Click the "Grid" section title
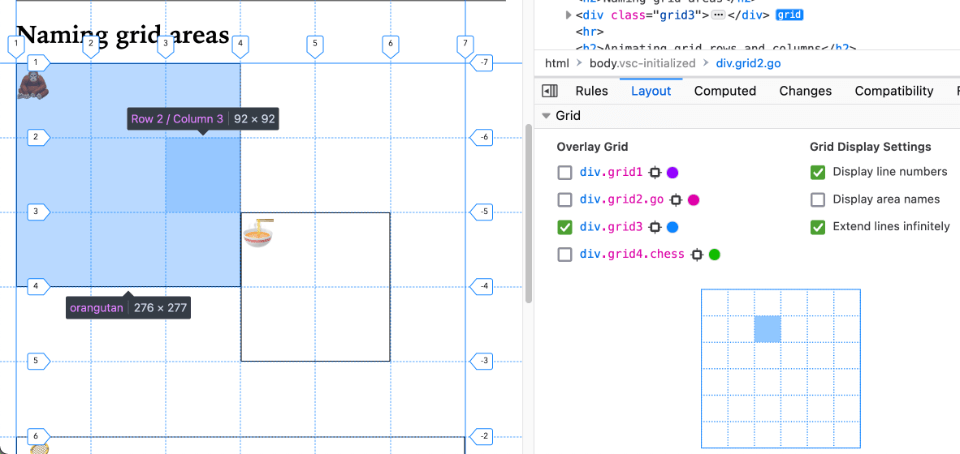960x454 pixels. pyautogui.click(x=568, y=116)
